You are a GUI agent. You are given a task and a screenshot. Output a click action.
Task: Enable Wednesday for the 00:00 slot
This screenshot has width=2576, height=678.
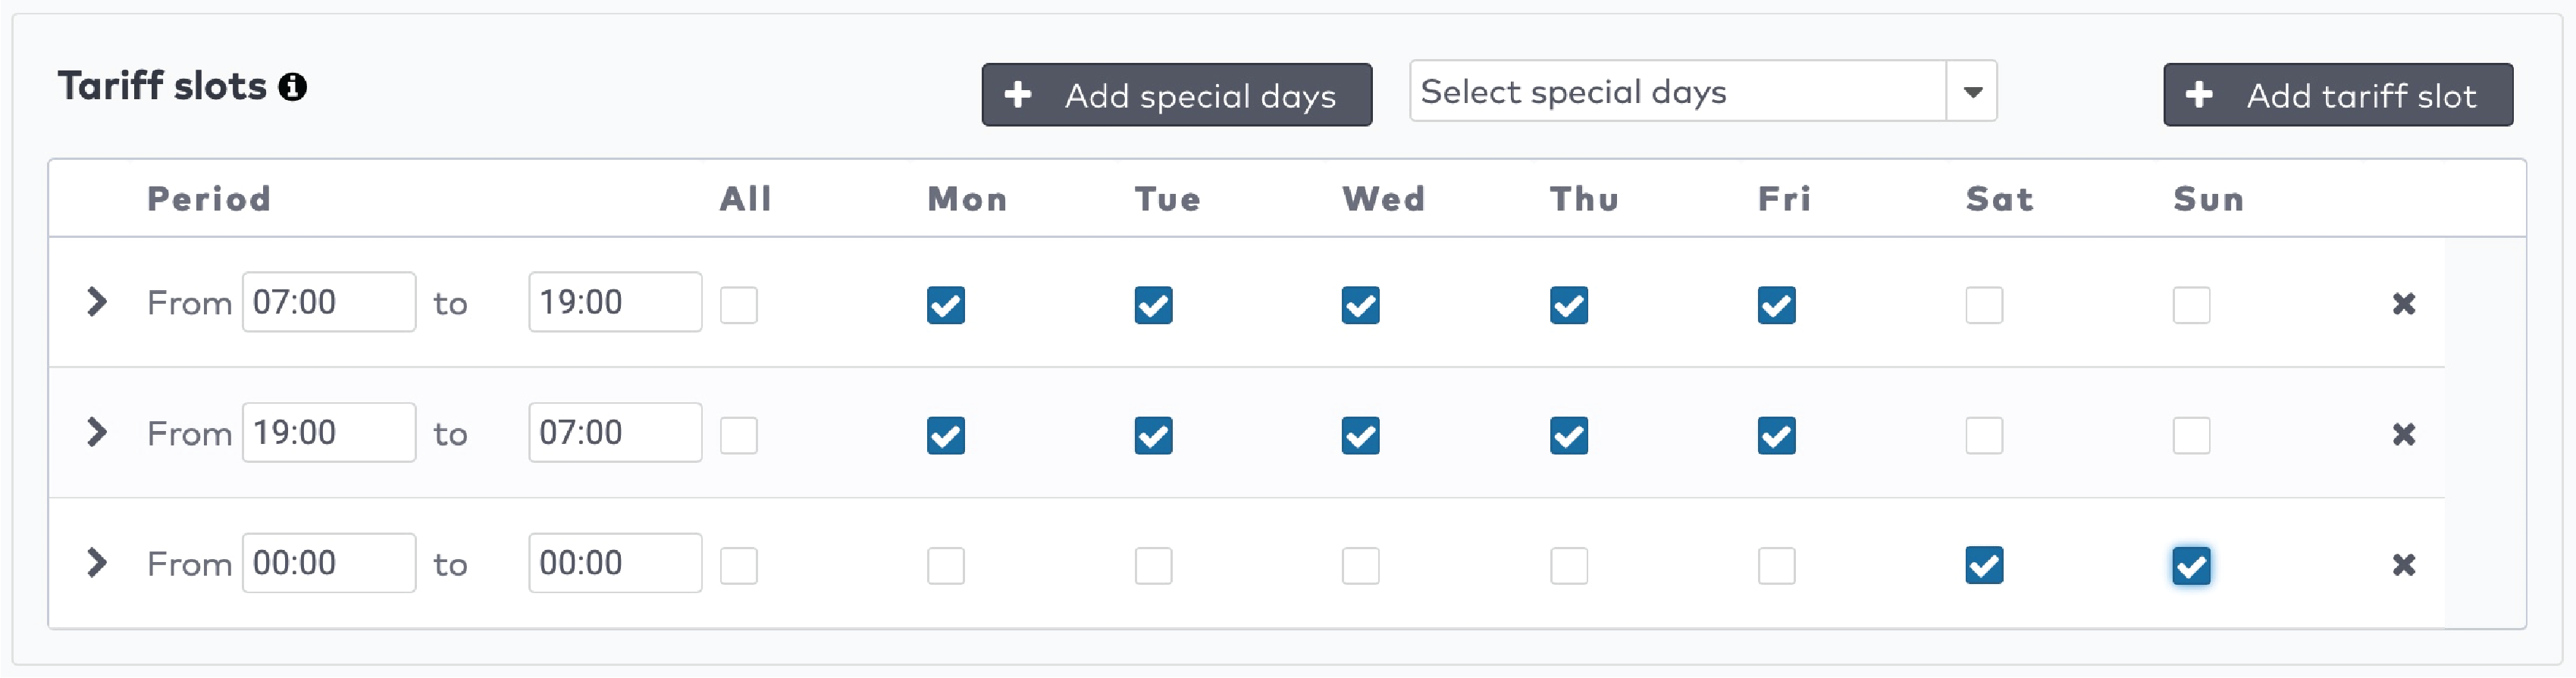[x=1360, y=566]
